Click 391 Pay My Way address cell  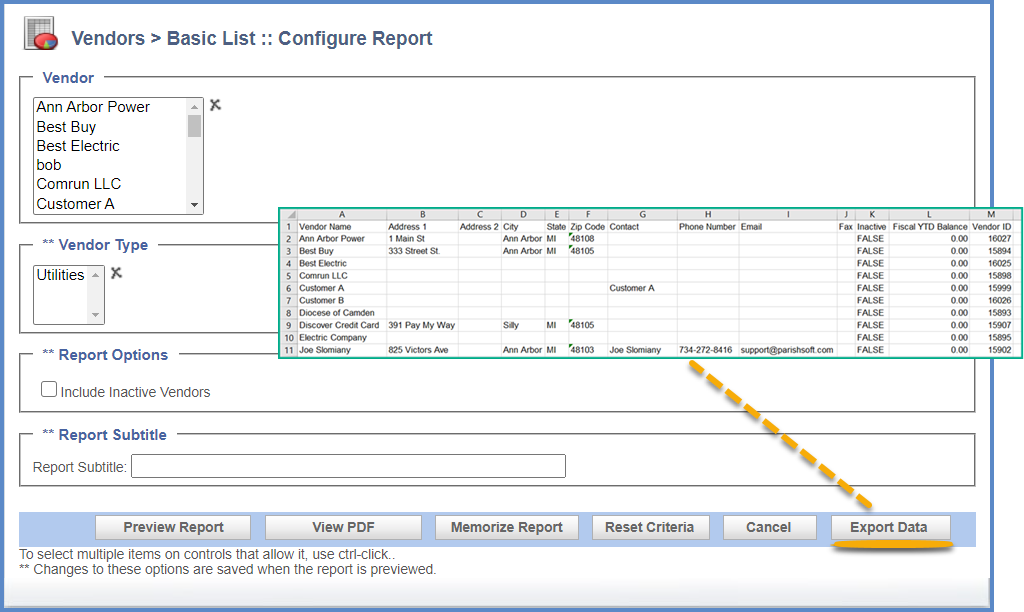pos(422,325)
